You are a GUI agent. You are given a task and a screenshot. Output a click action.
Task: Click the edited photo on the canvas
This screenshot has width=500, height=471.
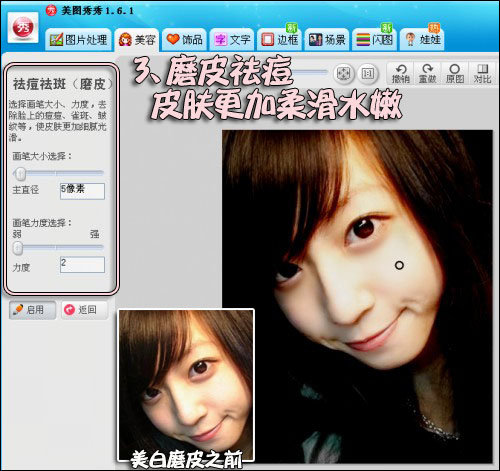357,296
